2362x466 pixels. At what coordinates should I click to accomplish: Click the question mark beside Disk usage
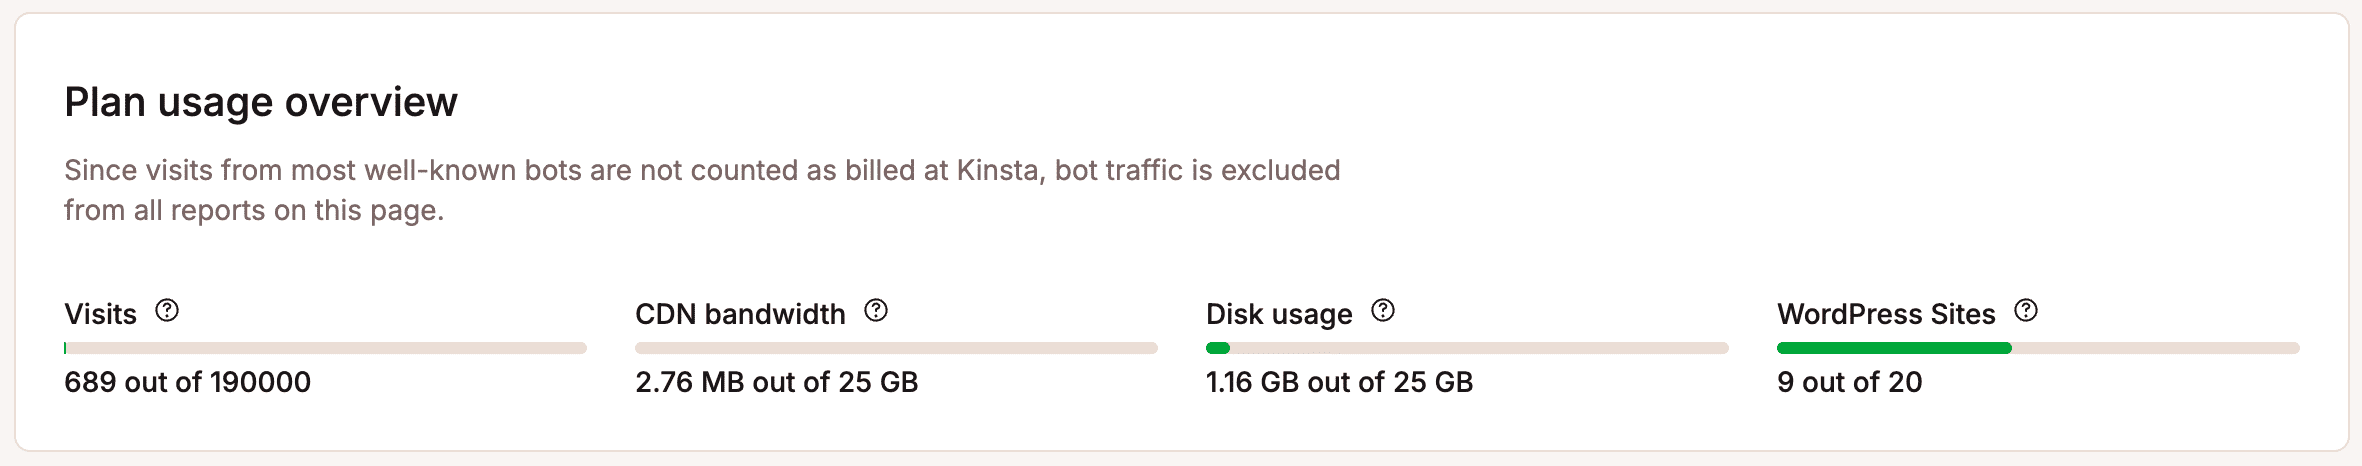1383,311
